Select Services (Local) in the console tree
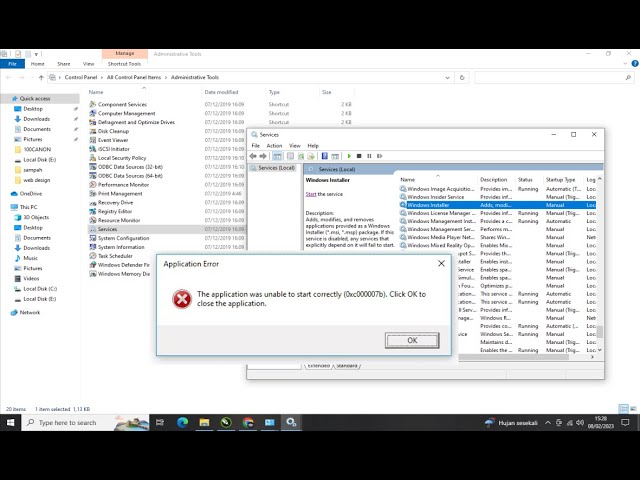This screenshot has height=480, width=640. pyautogui.click(x=276, y=168)
